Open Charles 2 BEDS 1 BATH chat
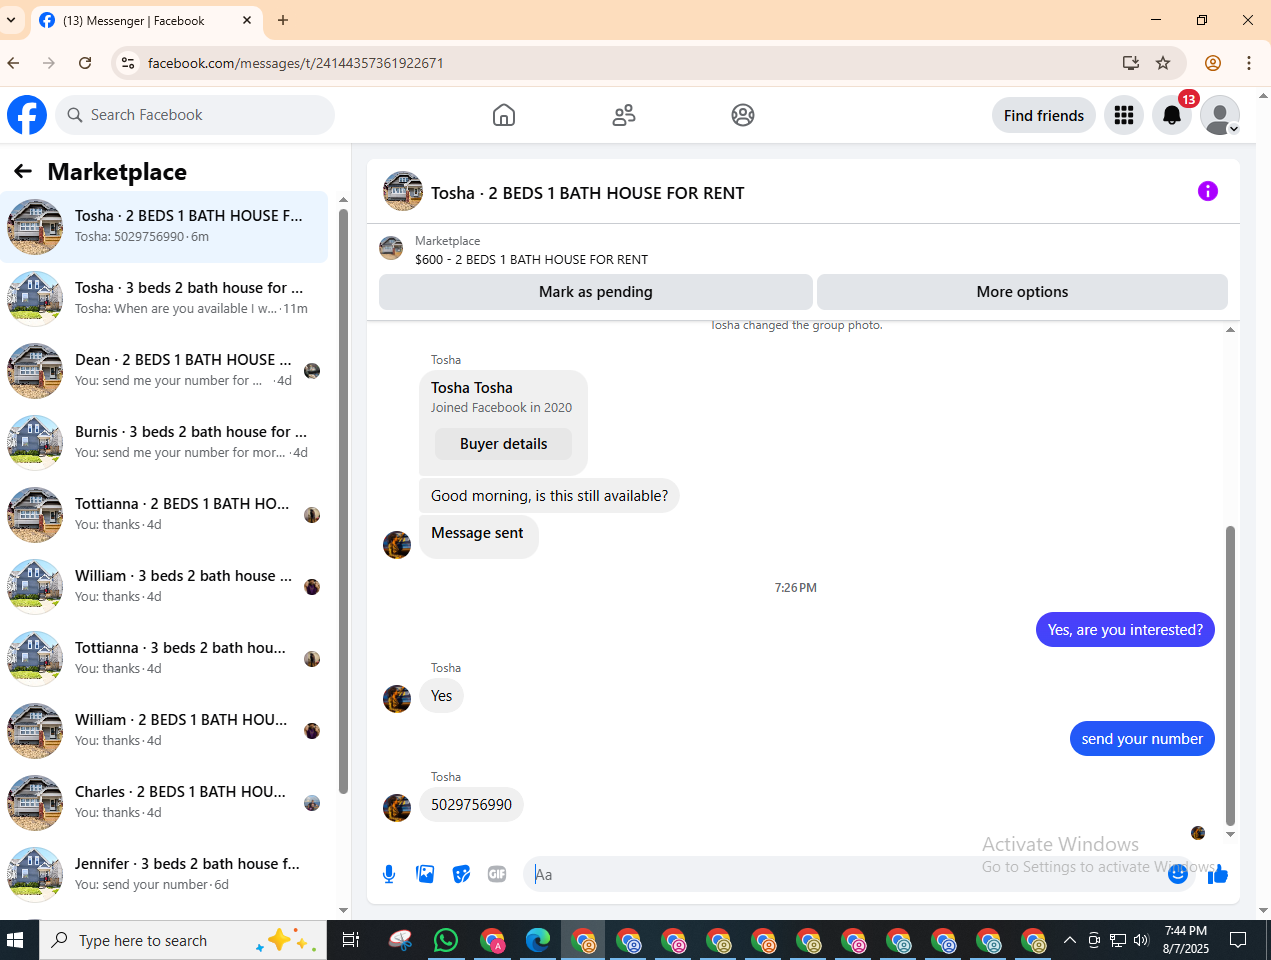Screen dimensions: 1271x960 (x=164, y=803)
